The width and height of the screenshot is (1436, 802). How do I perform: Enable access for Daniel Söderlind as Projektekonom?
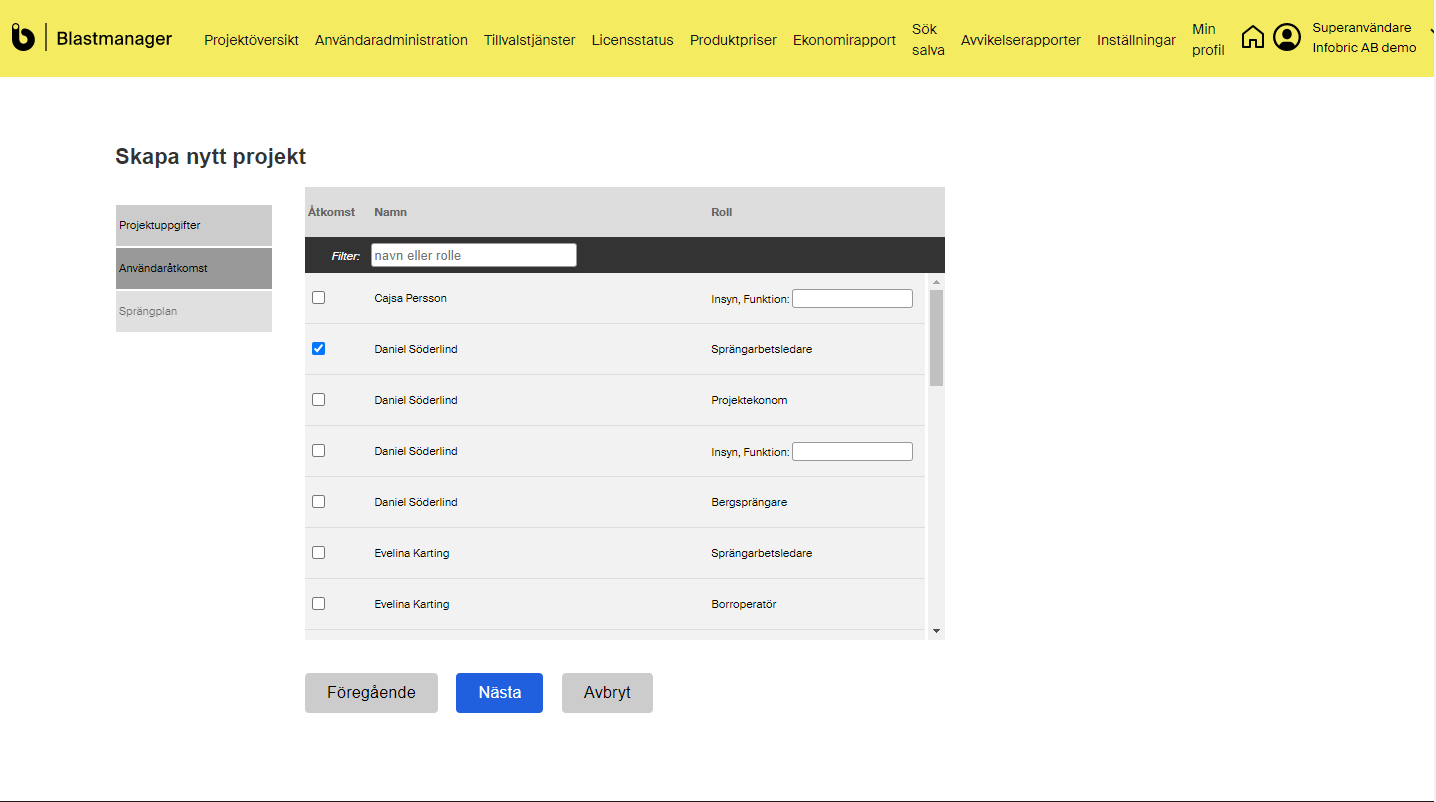tap(319, 400)
